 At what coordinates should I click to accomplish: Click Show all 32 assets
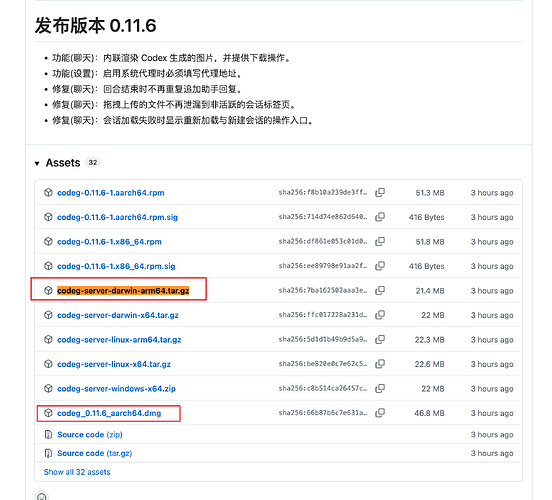(x=77, y=472)
